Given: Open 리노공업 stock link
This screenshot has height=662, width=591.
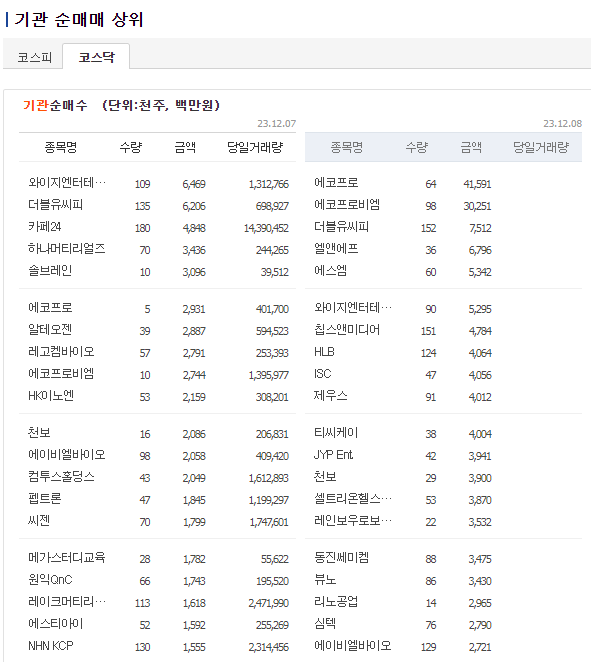Looking at the screenshot, I should pyautogui.click(x=336, y=602).
